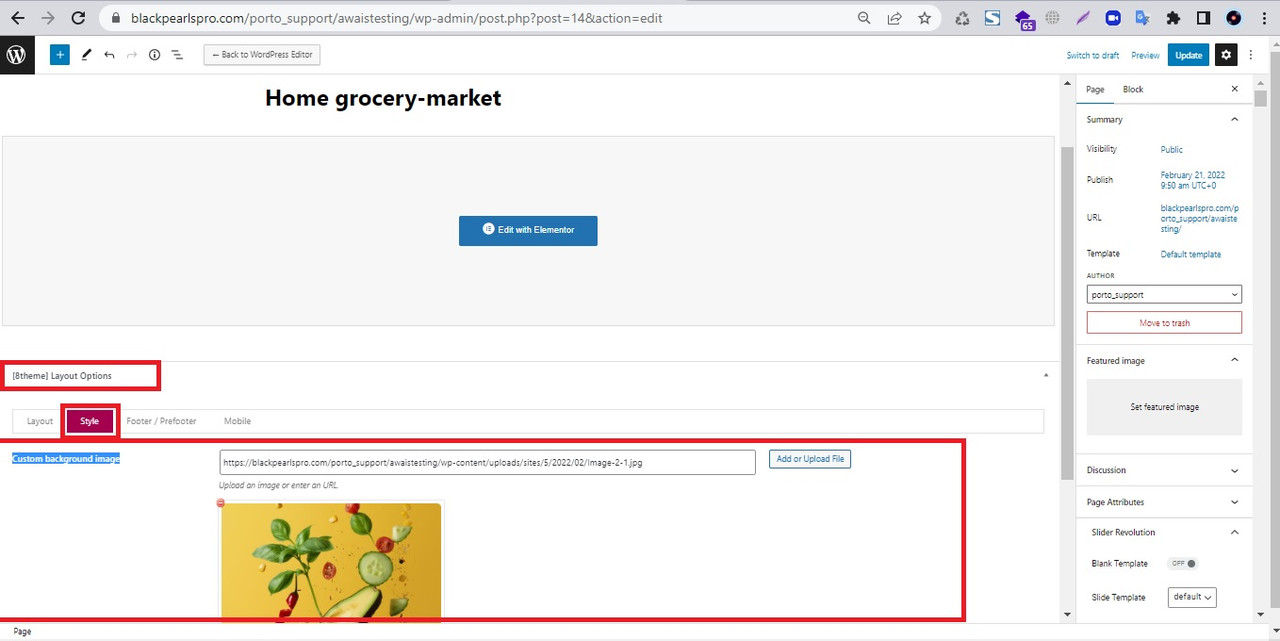Toggle the browser side panel
1280x641 pixels.
click(x=1204, y=18)
